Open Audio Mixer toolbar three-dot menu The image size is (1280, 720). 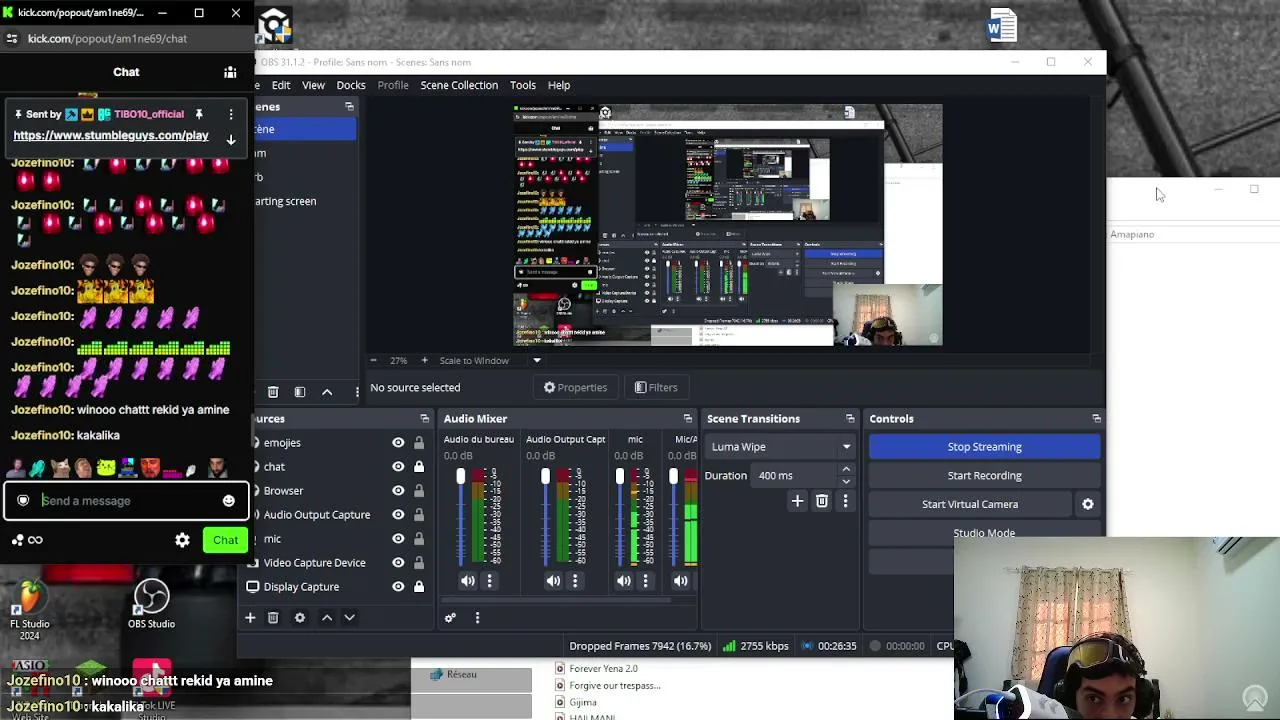click(477, 618)
